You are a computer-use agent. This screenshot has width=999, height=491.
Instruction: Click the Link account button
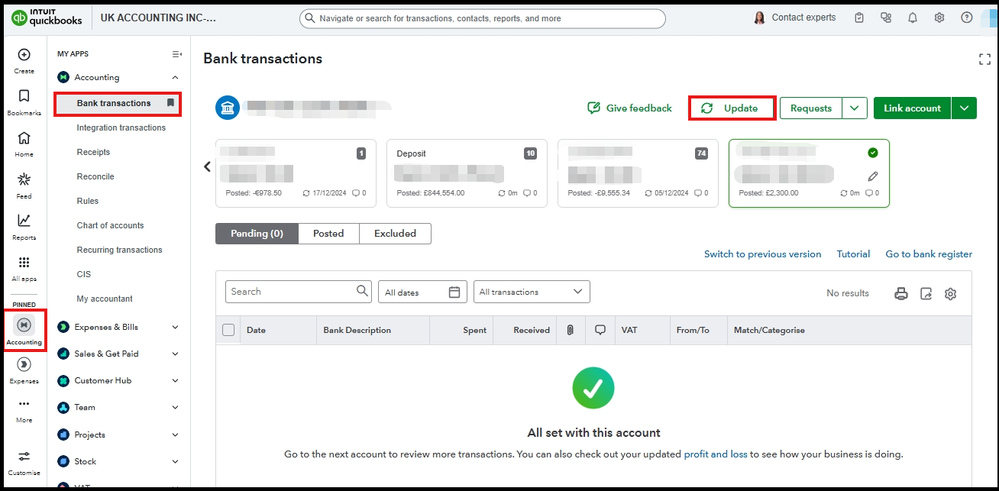[x=912, y=108]
